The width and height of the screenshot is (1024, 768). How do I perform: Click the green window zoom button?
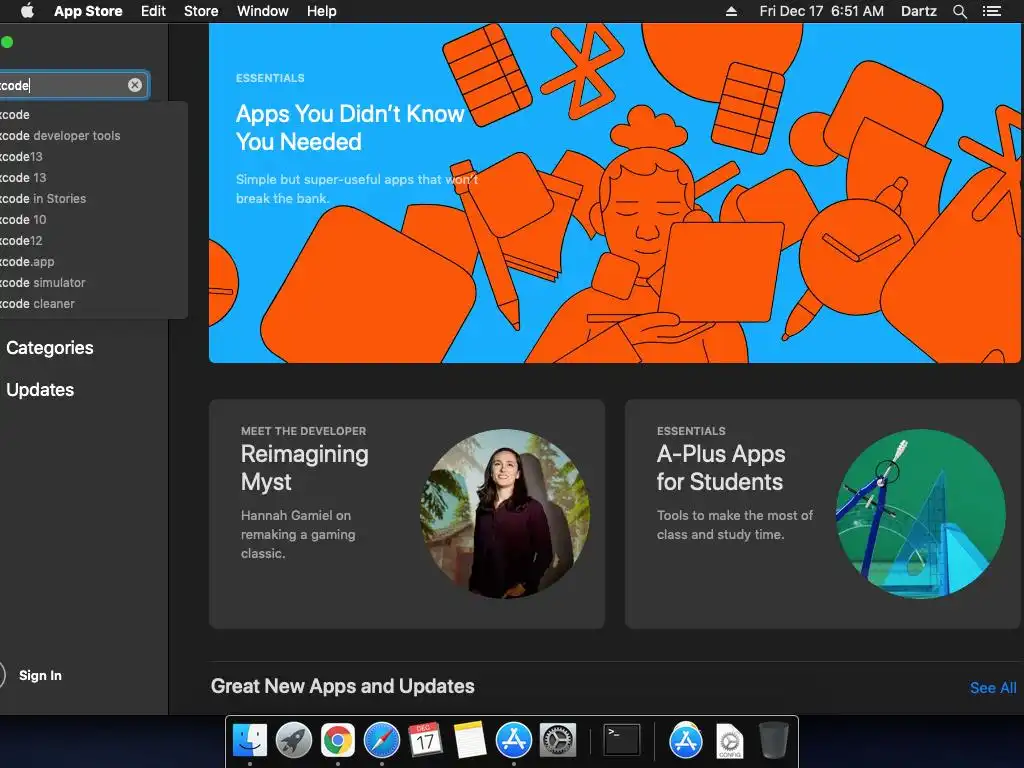[x=7, y=42]
